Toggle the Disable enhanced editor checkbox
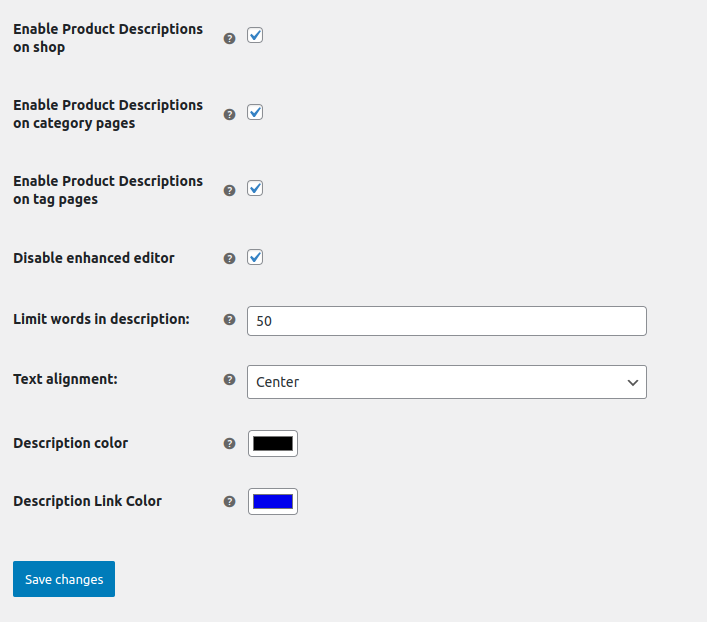The height and width of the screenshot is (622, 707). tap(255, 257)
